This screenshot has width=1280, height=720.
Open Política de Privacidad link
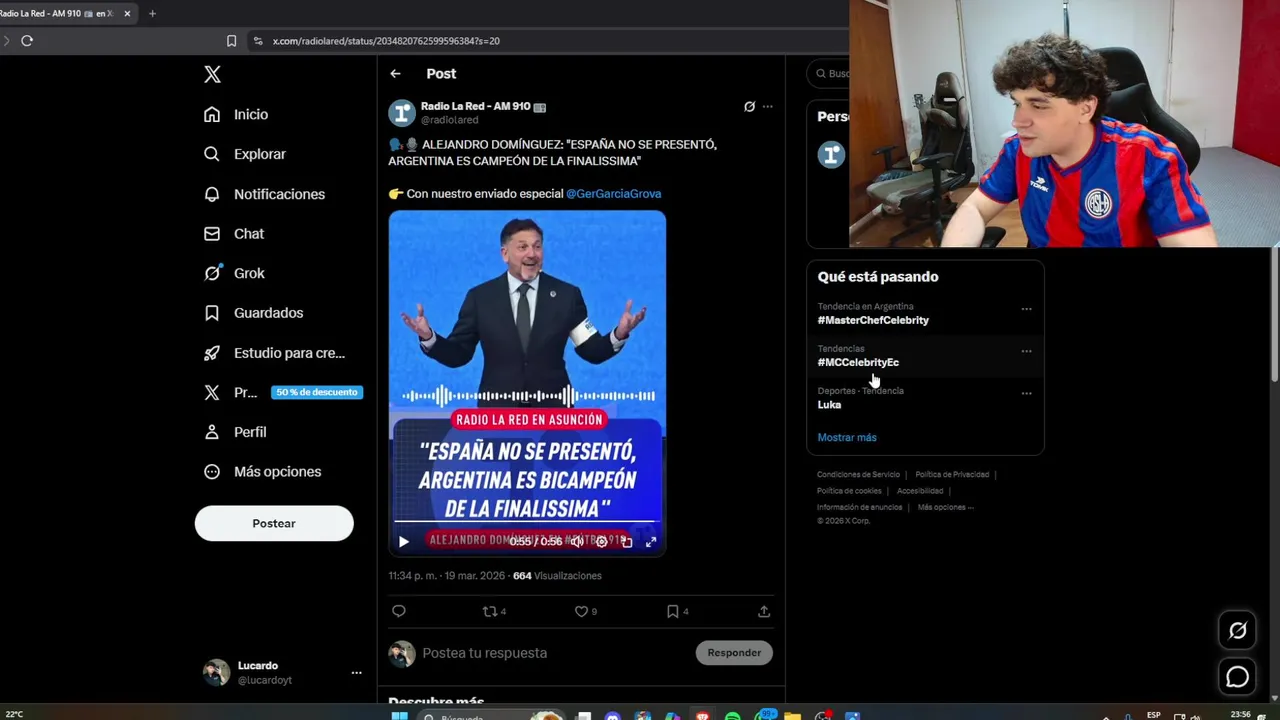952,474
